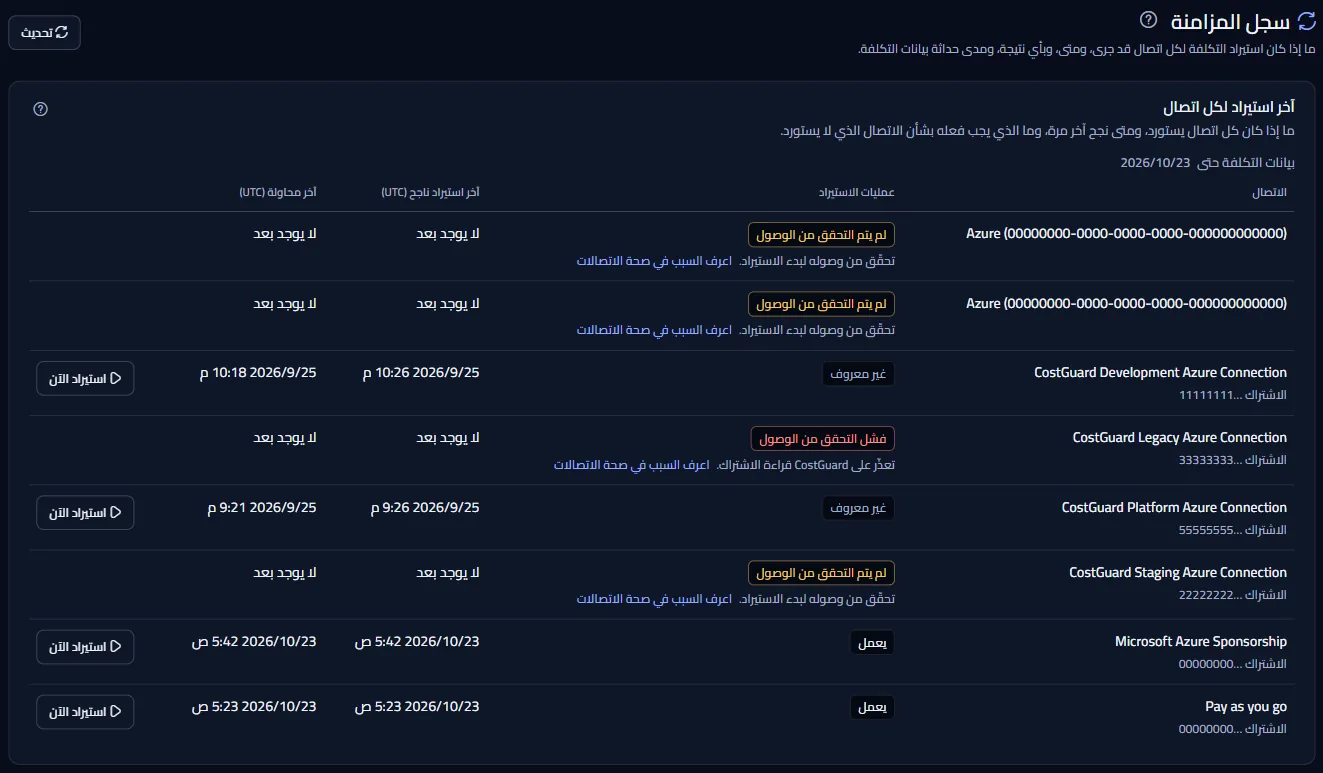Select last attempt time in Pay as you go row

(x=254, y=706)
